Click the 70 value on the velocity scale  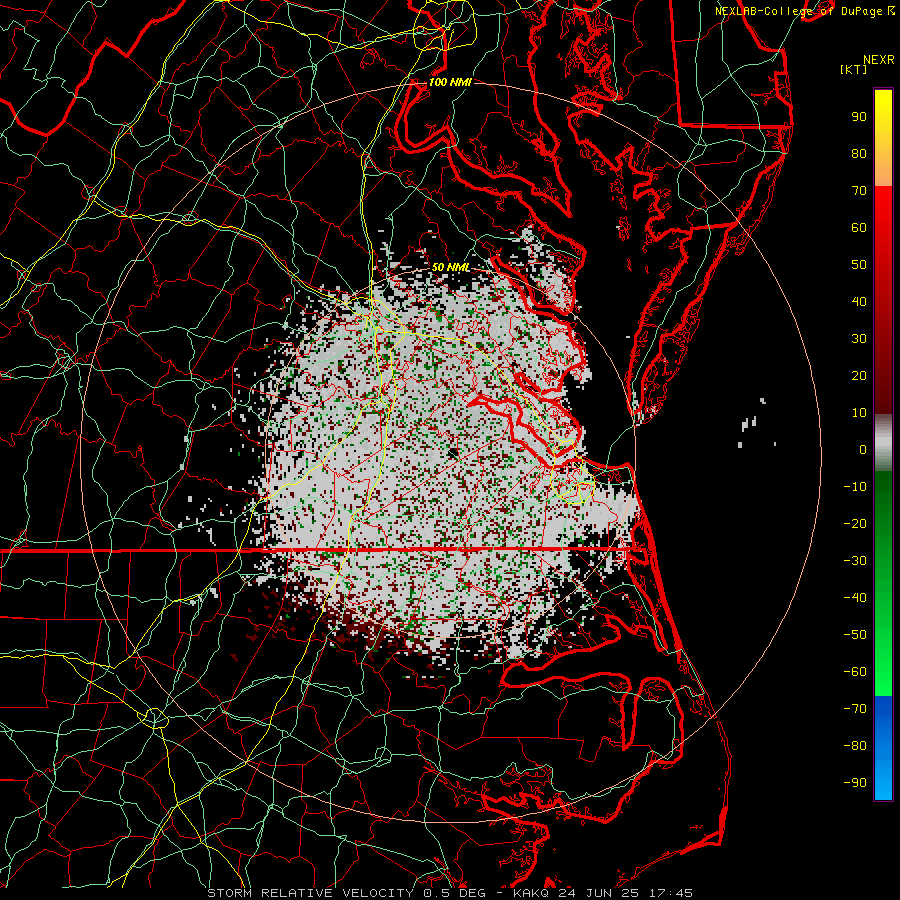pyautogui.click(x=859, y=191)
